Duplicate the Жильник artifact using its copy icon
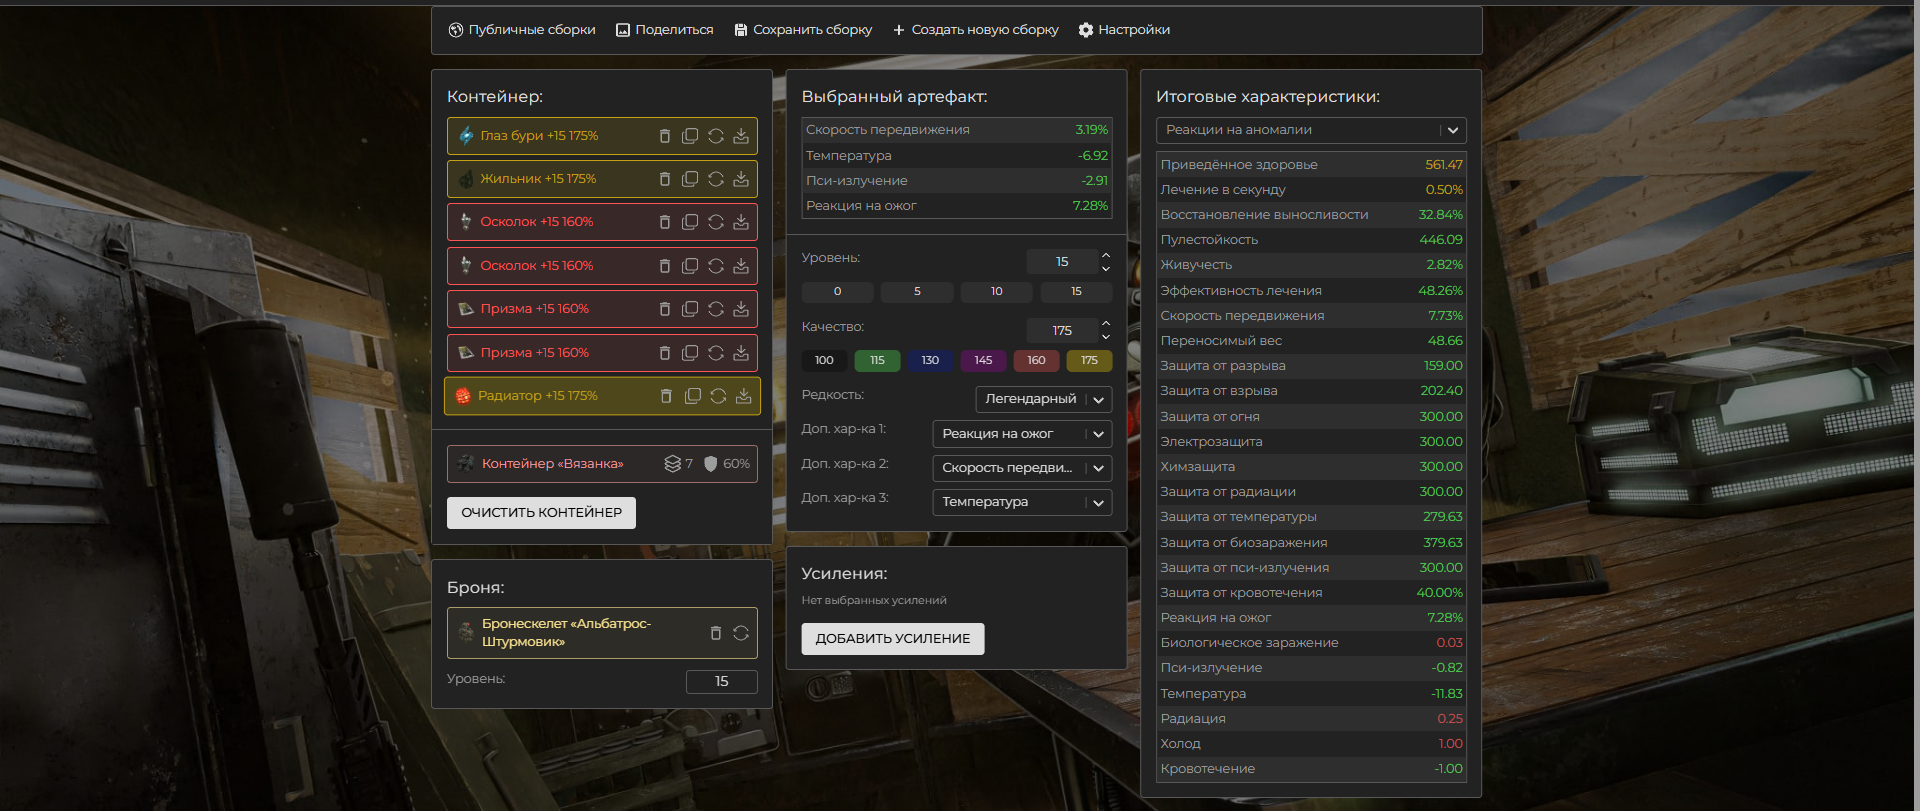The image size is (1920, 811). click(x=690, y=179)
